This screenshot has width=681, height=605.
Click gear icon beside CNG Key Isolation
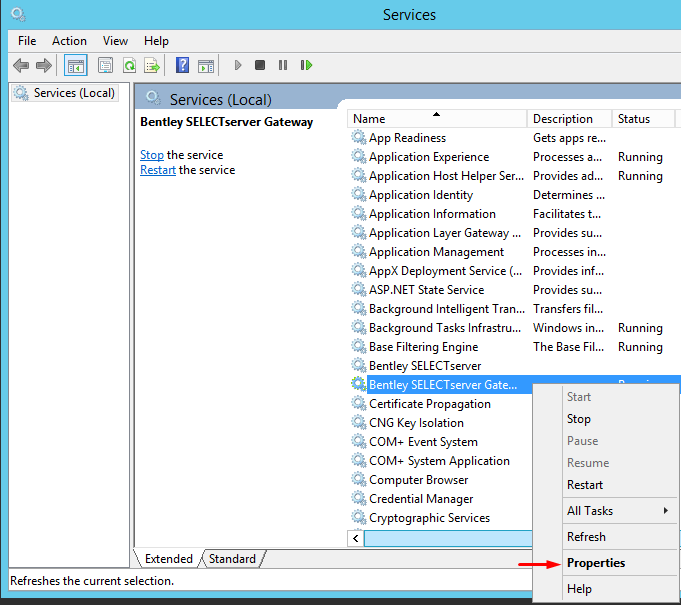coord(358,422)
